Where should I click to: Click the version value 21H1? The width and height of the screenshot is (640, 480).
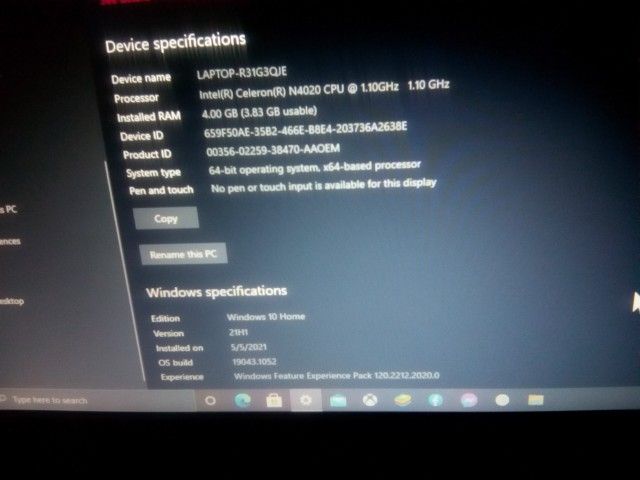coord(238,332)
